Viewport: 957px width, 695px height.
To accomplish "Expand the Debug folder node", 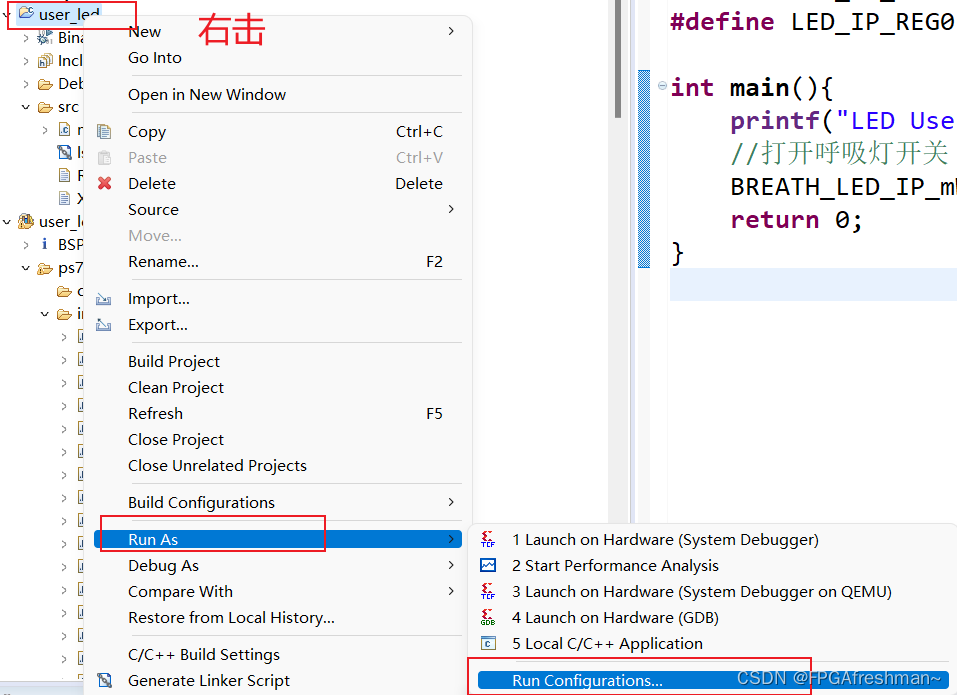I will coord(26,84).
